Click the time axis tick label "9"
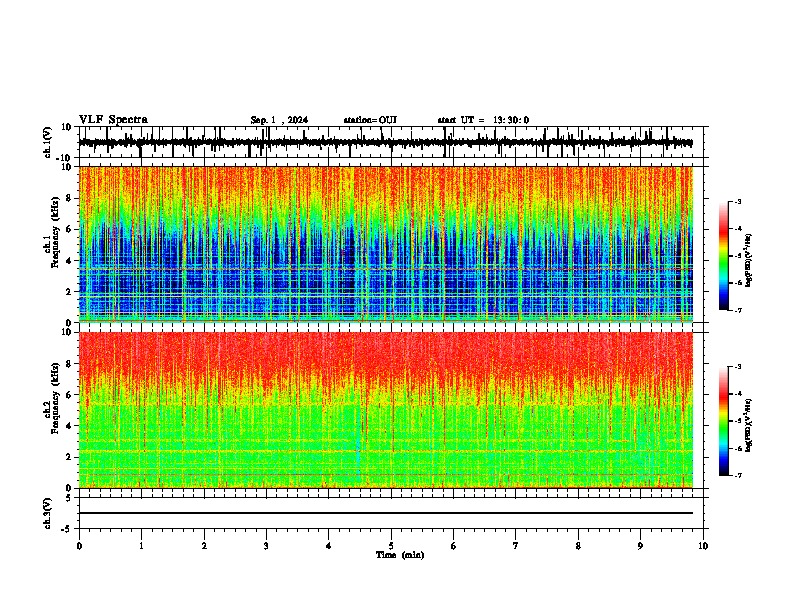Screen dimensions: 792x612 tap(640, 546)
